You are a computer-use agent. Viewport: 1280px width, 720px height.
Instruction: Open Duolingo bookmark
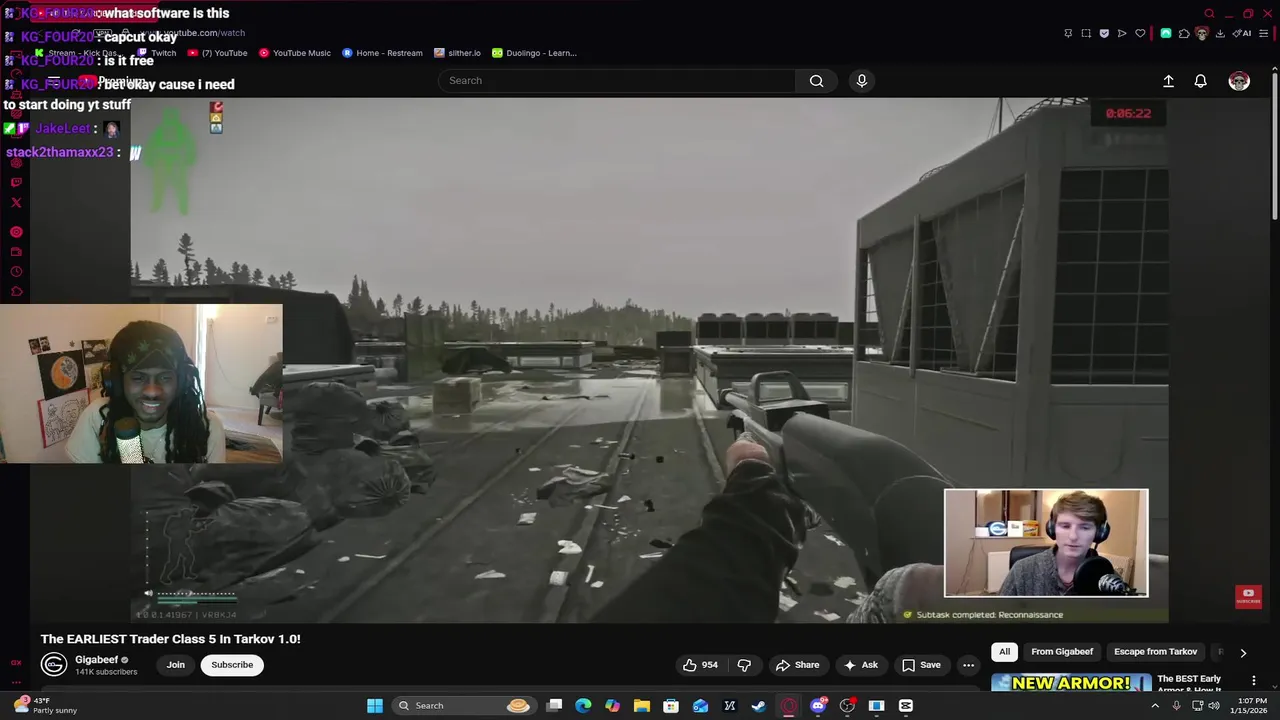coord(534,53)
